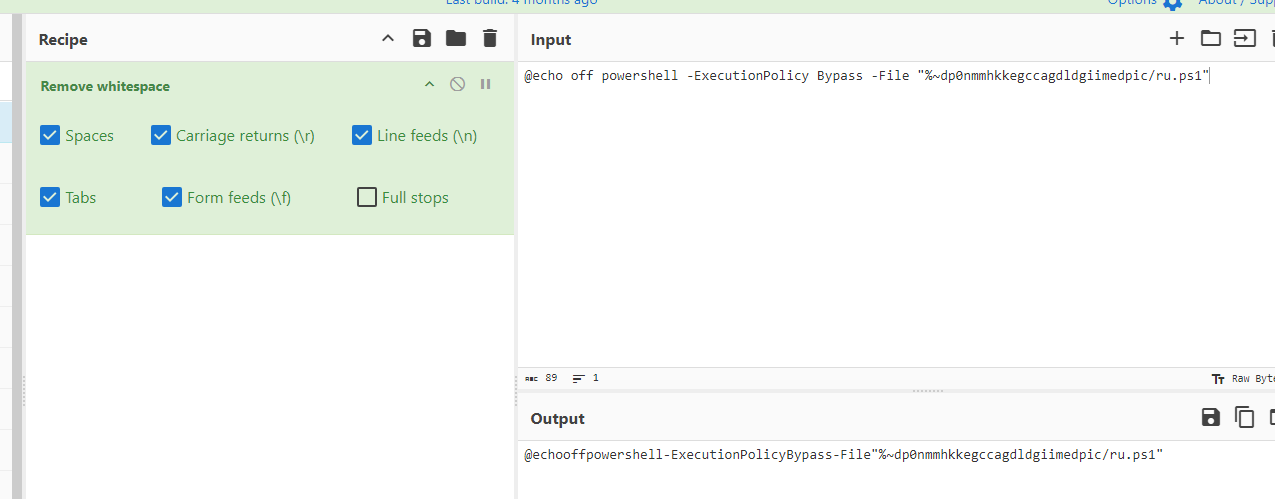Open folder as input
This screenshot has height=499, width=1275.
click(x=1211, y=39)
